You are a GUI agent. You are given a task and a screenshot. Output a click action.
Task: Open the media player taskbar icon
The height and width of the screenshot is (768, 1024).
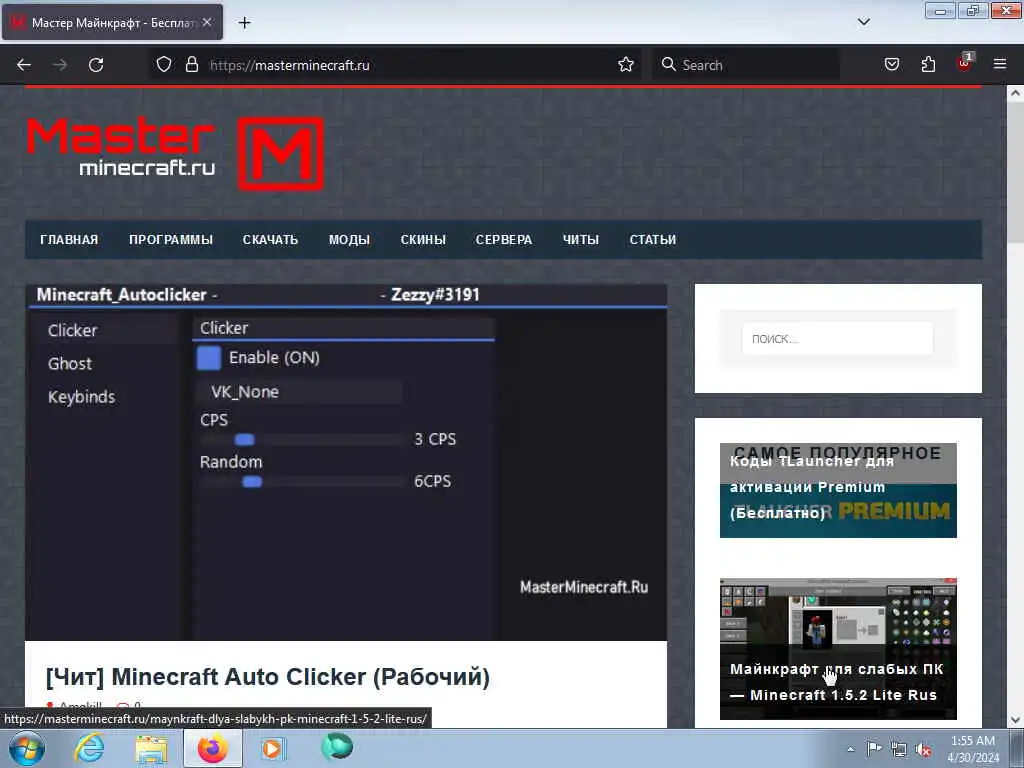pyautogui.click(x=273, y=748)
